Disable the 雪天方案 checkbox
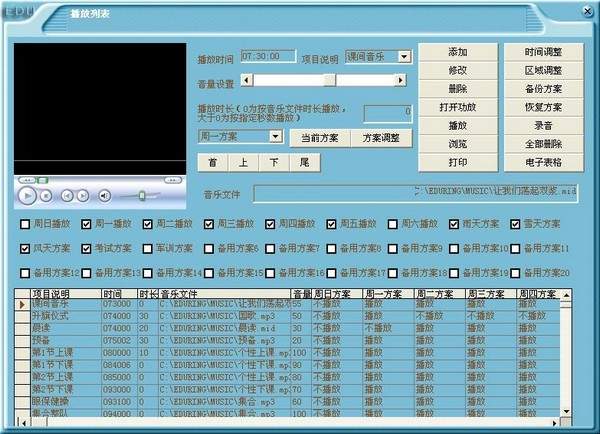 click(x=516, y=224)
